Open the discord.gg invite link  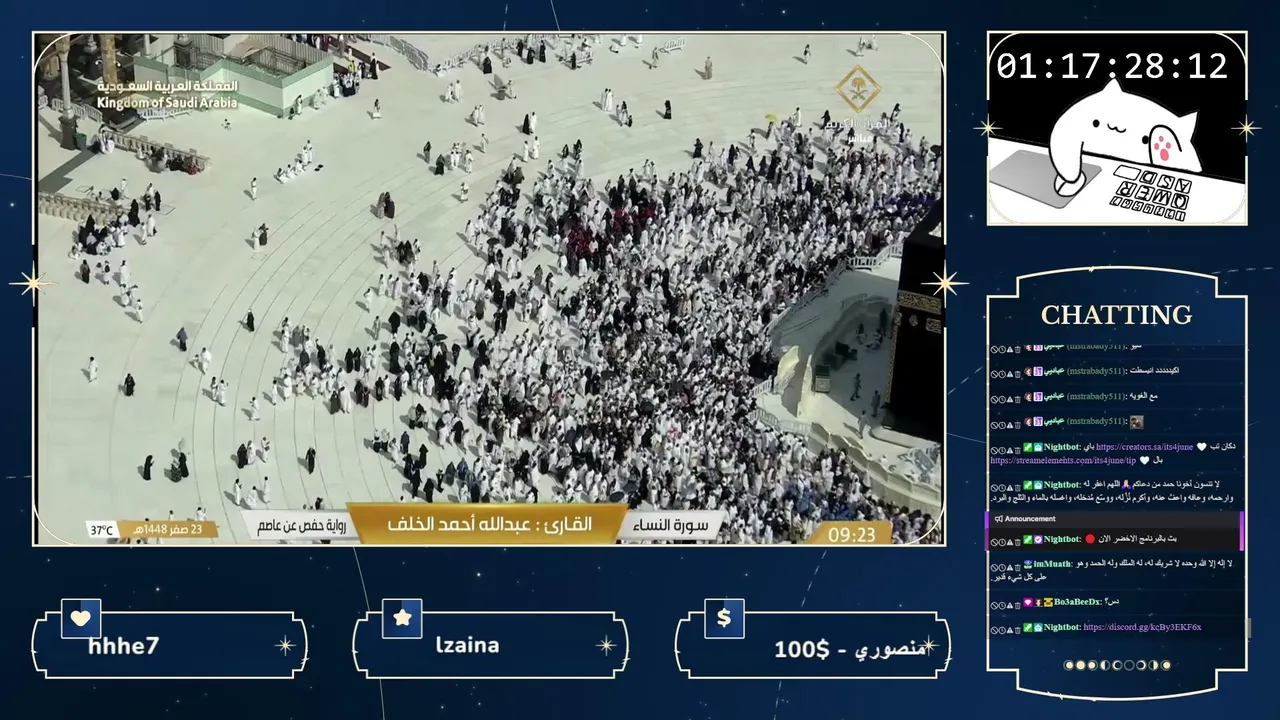[1142, 628]
